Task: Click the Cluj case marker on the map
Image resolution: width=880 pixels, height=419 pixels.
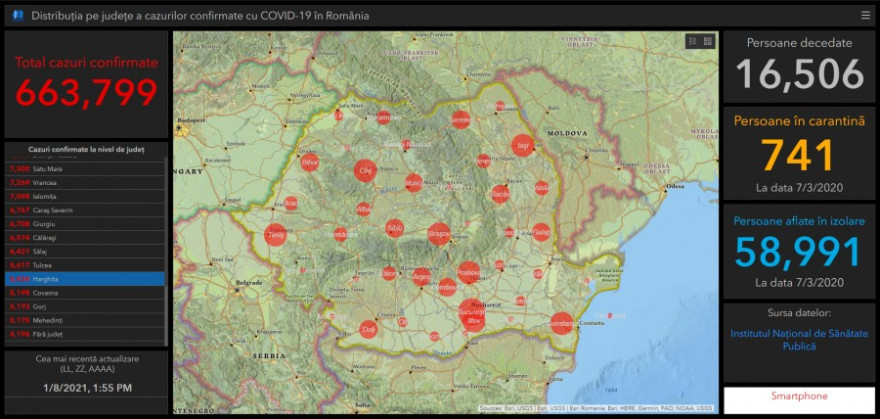Action: (365, 171)
